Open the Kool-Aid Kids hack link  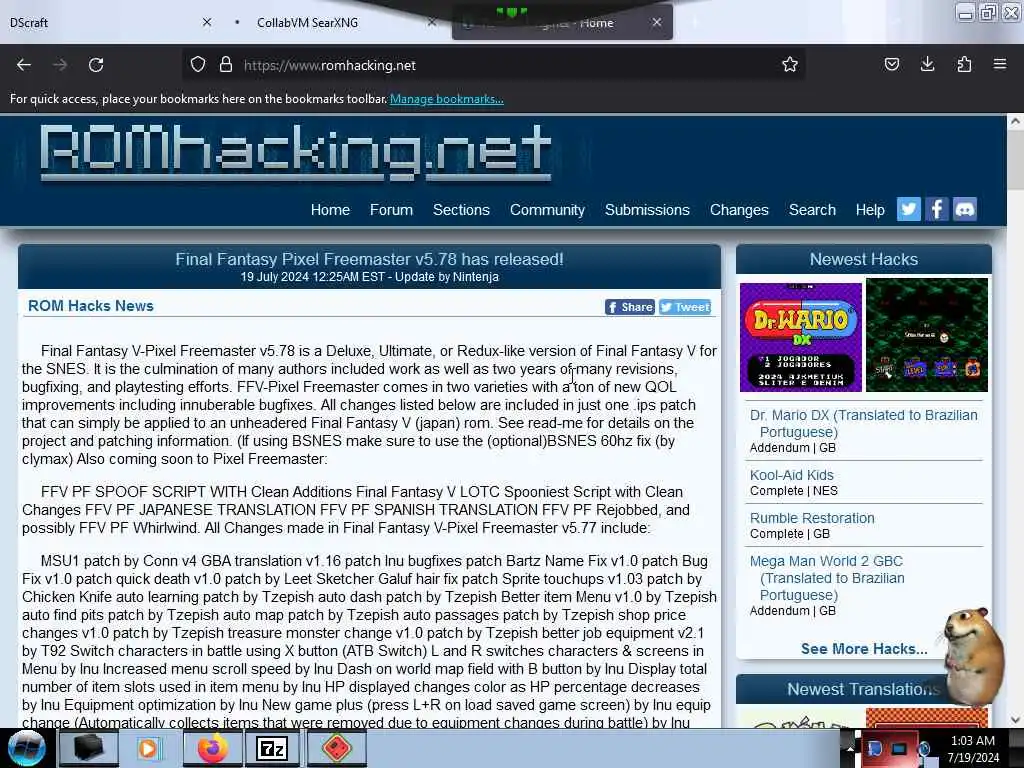(x=792, y=475)
